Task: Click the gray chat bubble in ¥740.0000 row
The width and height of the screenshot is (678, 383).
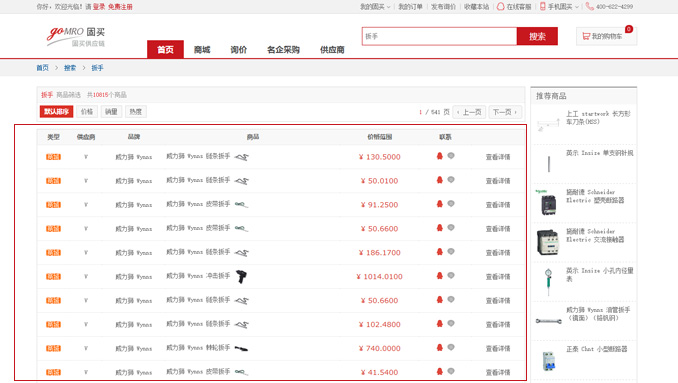Action: click(451, 347)
